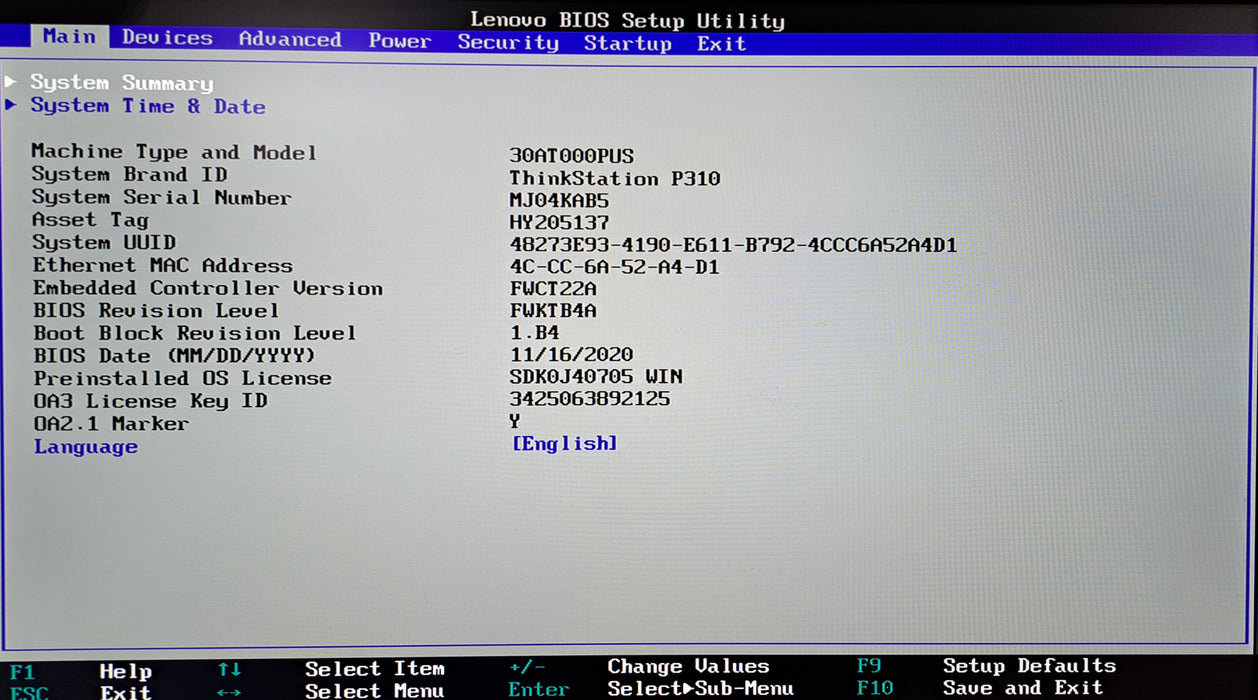
Task: Click the Ethernet MAC Address label
Action: 163,265
